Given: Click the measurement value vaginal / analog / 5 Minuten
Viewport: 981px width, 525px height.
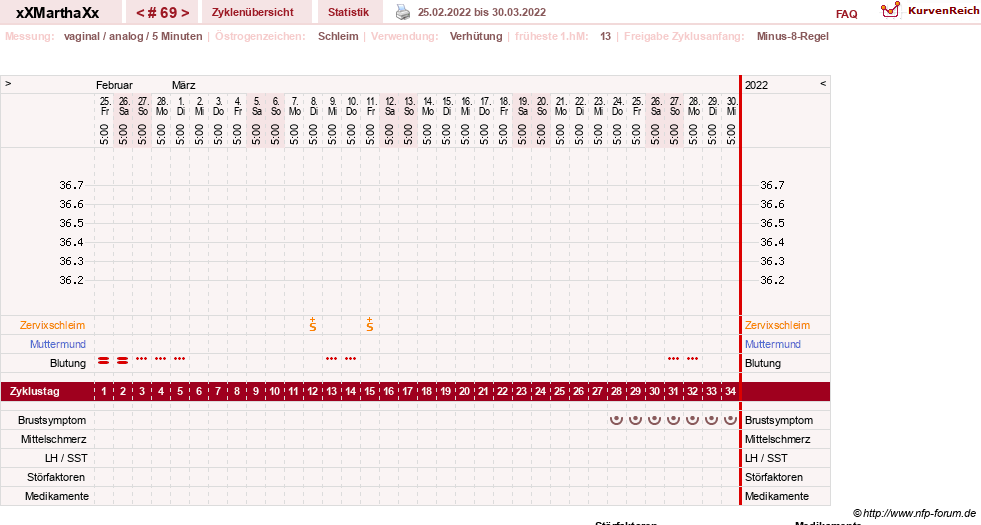Looking at the screenshot, I should coord(133,36).
